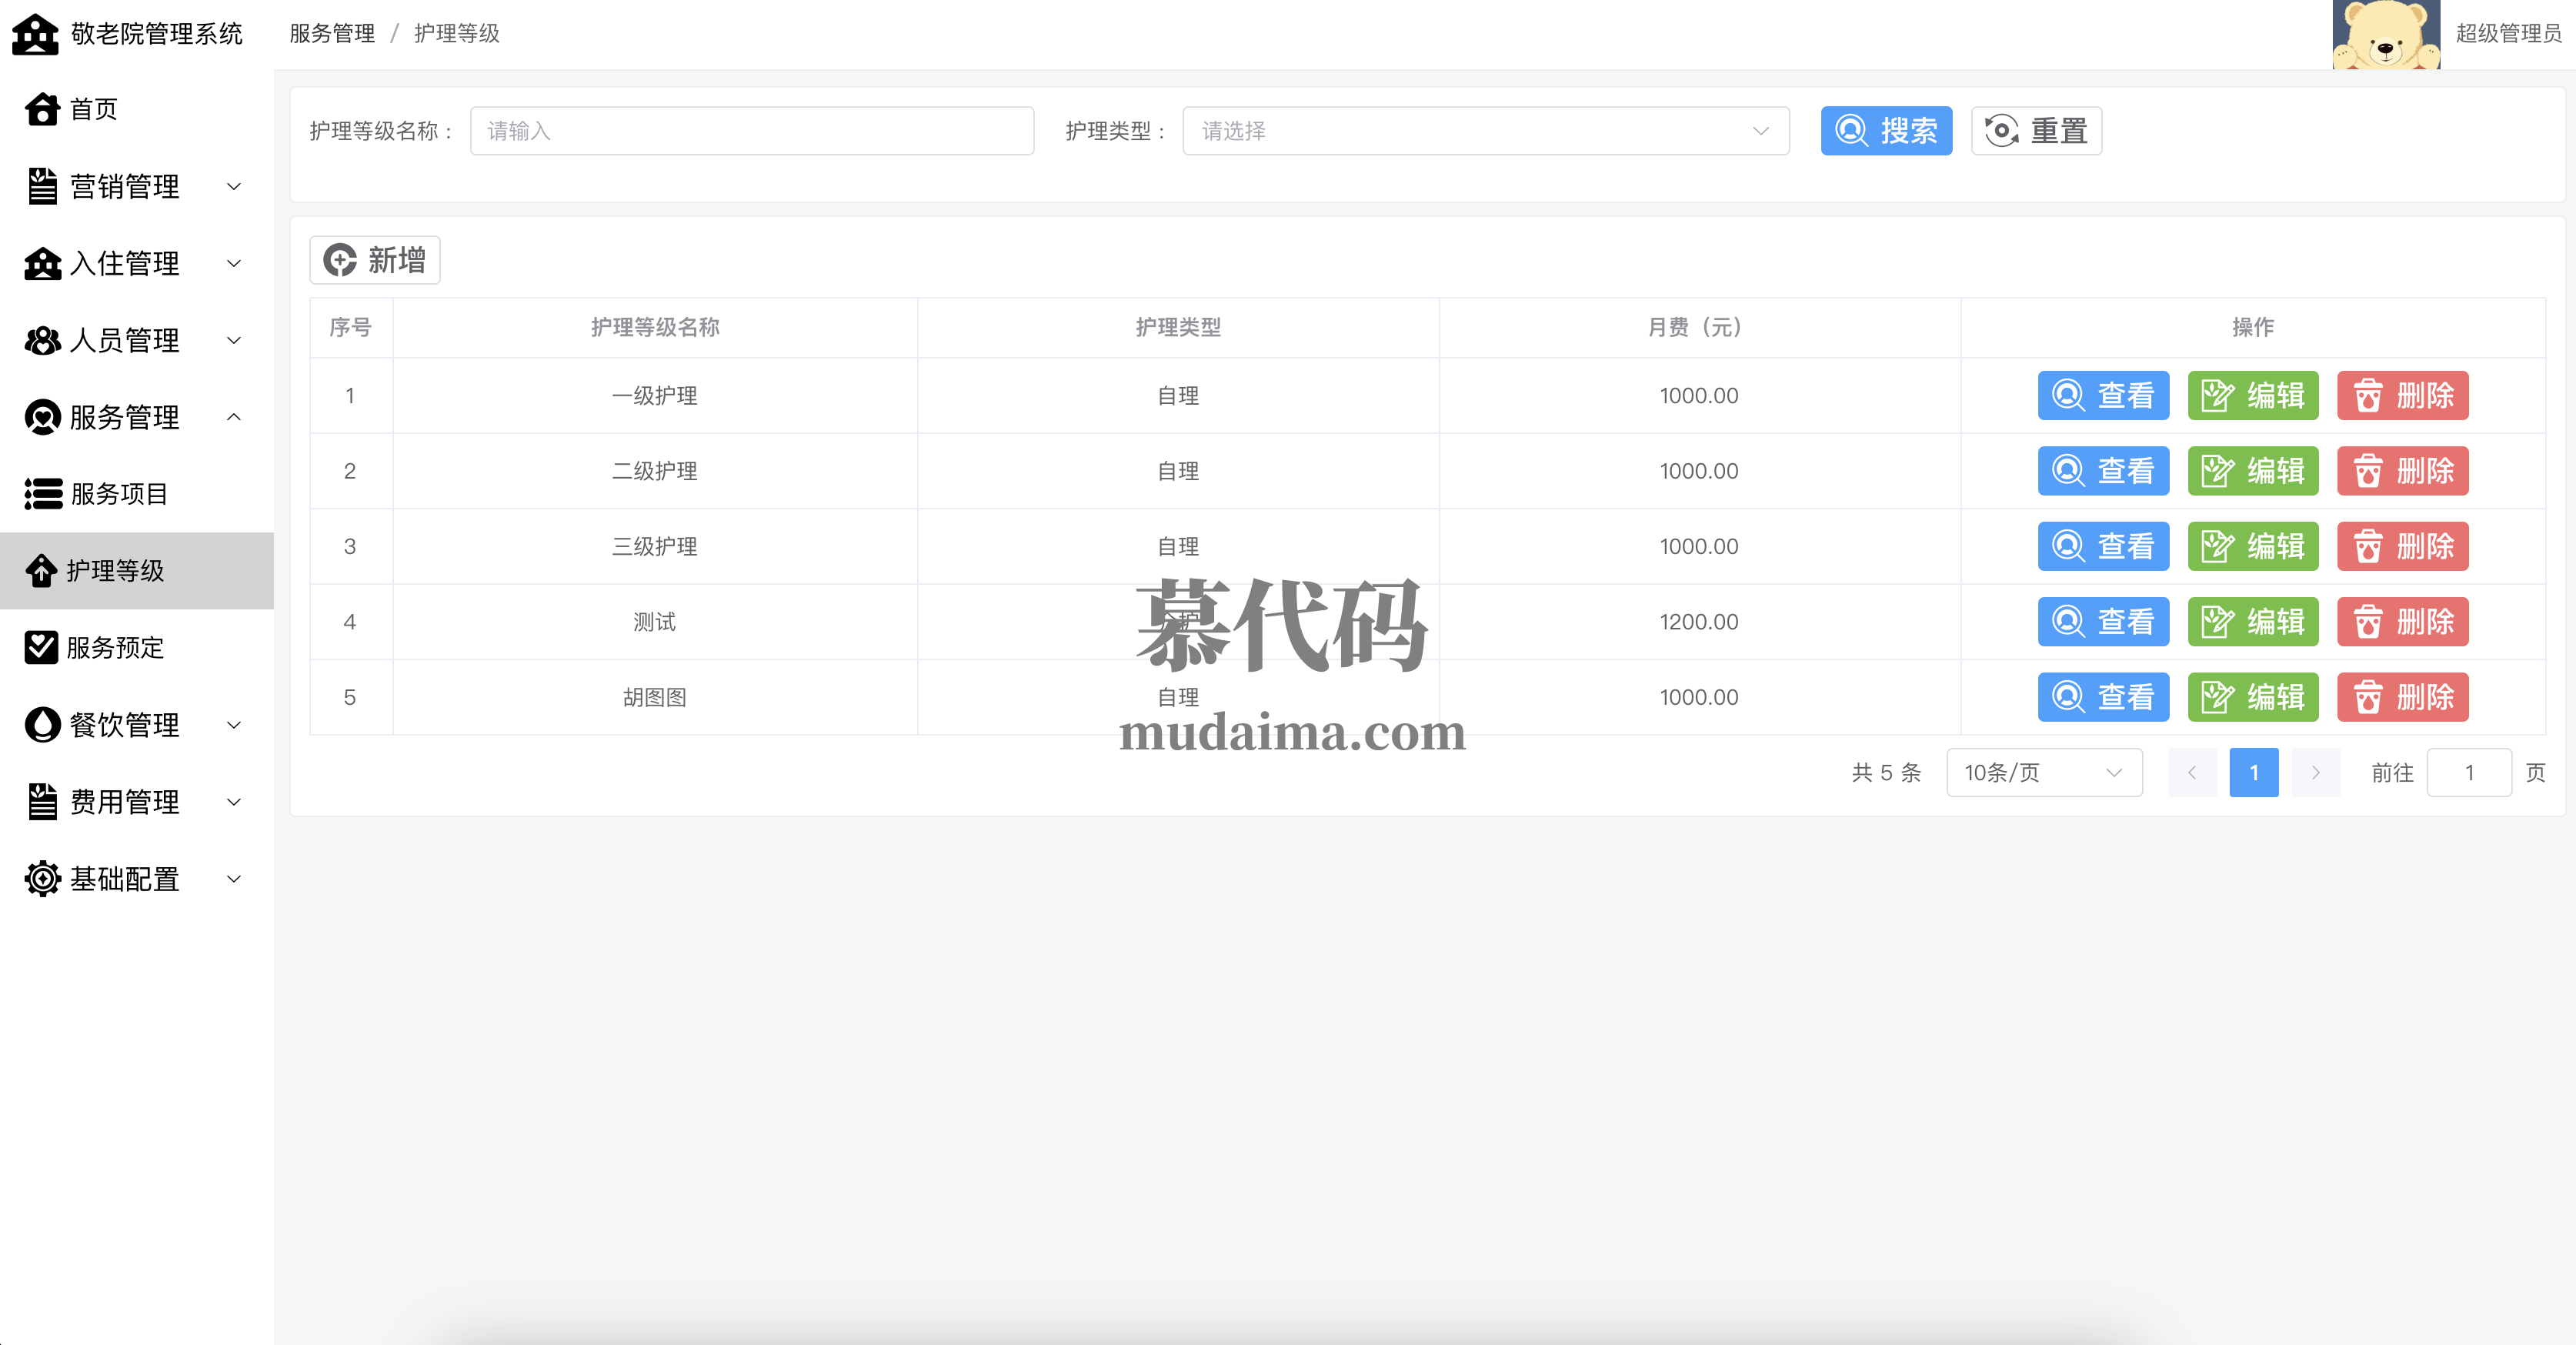Click the 人员管理 people icon
Screen dimensions: 2576x1345
42,340
